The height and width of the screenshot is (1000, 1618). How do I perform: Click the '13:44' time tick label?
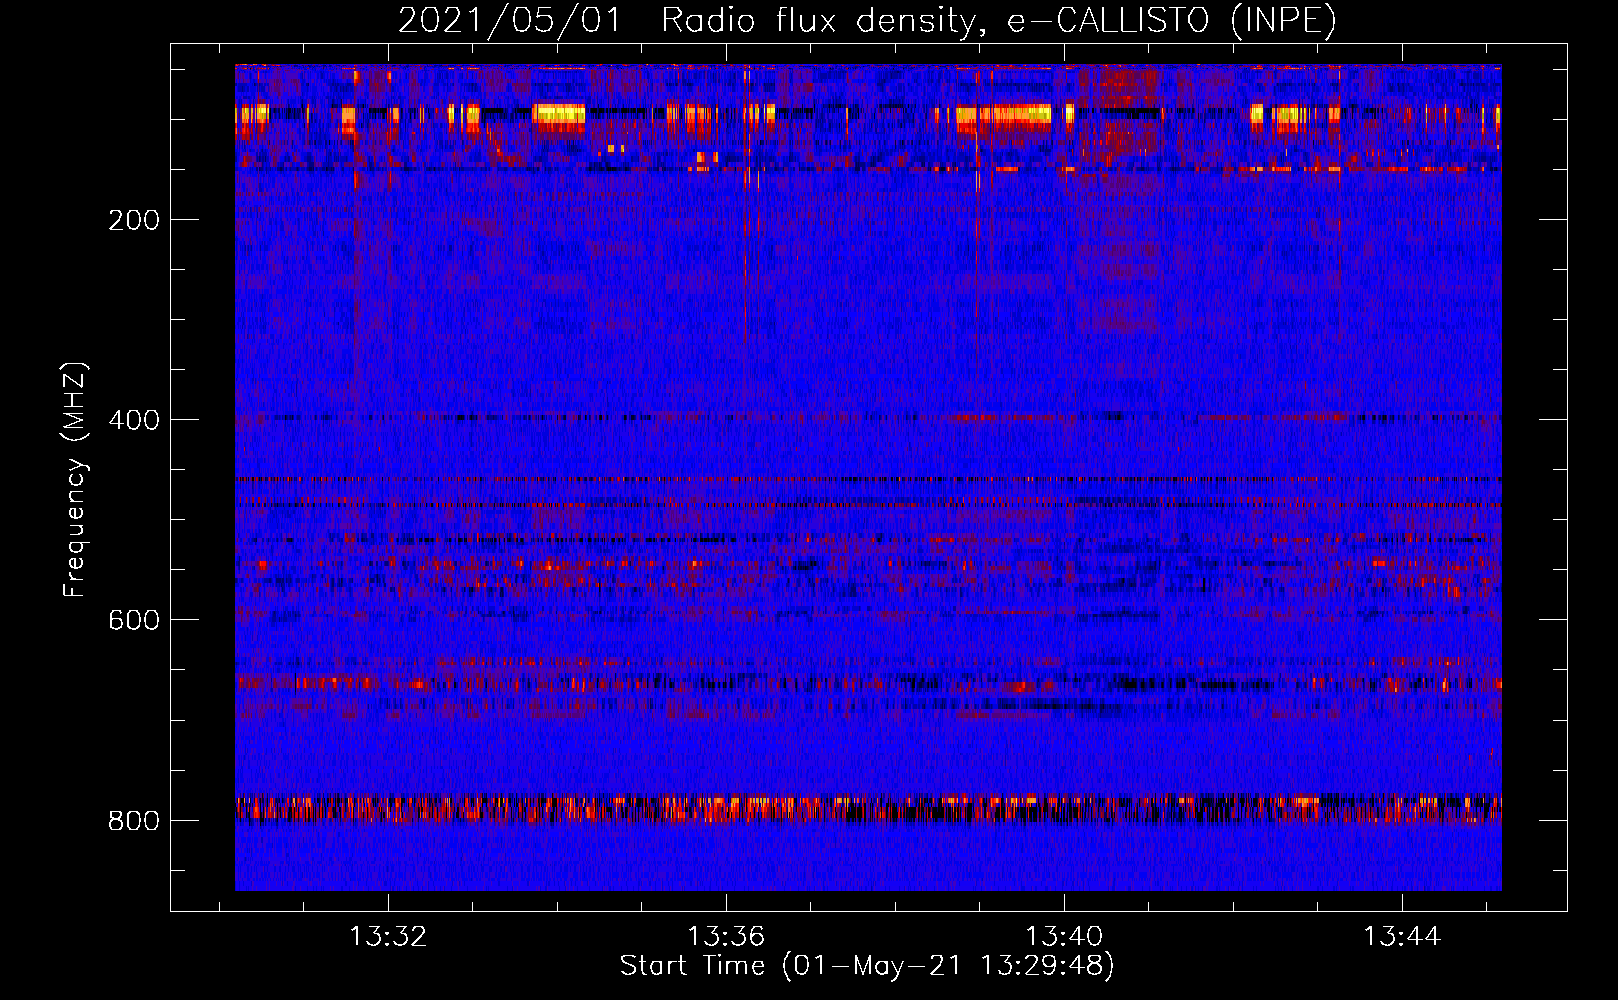point(1402,936)
